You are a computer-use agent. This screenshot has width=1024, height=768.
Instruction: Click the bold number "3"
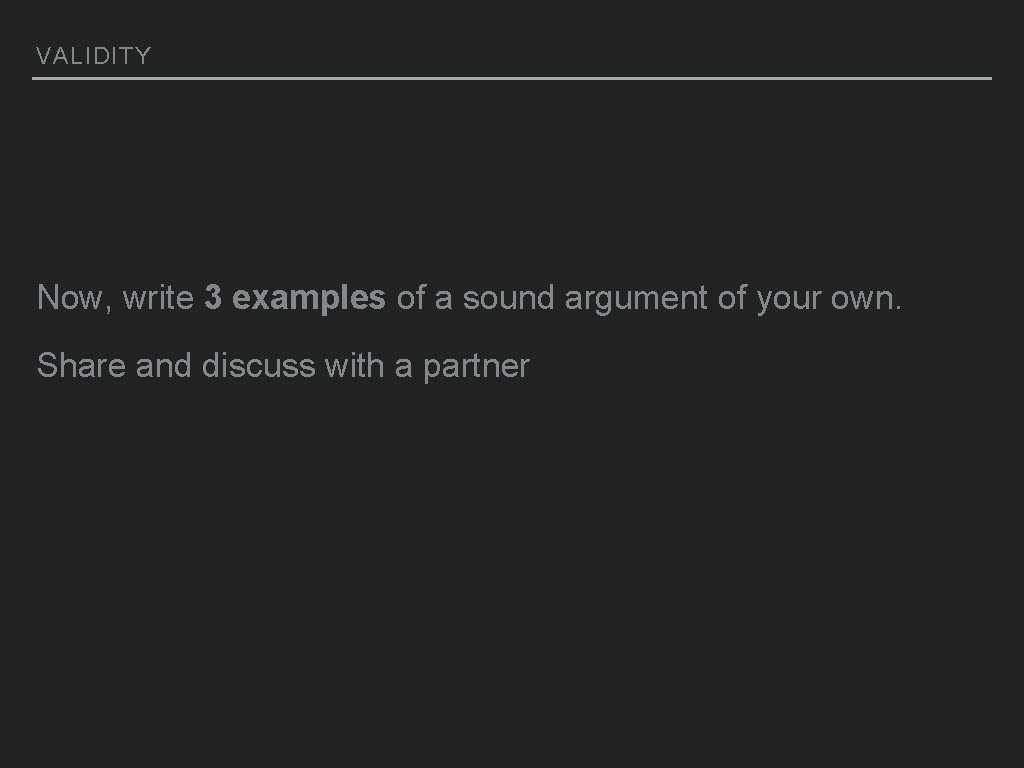click(x=213, y=298)
